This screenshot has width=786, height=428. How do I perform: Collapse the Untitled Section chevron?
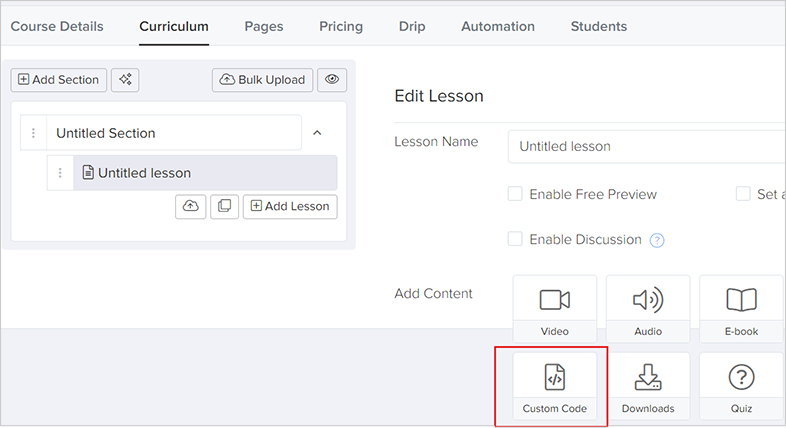[317, 133]
